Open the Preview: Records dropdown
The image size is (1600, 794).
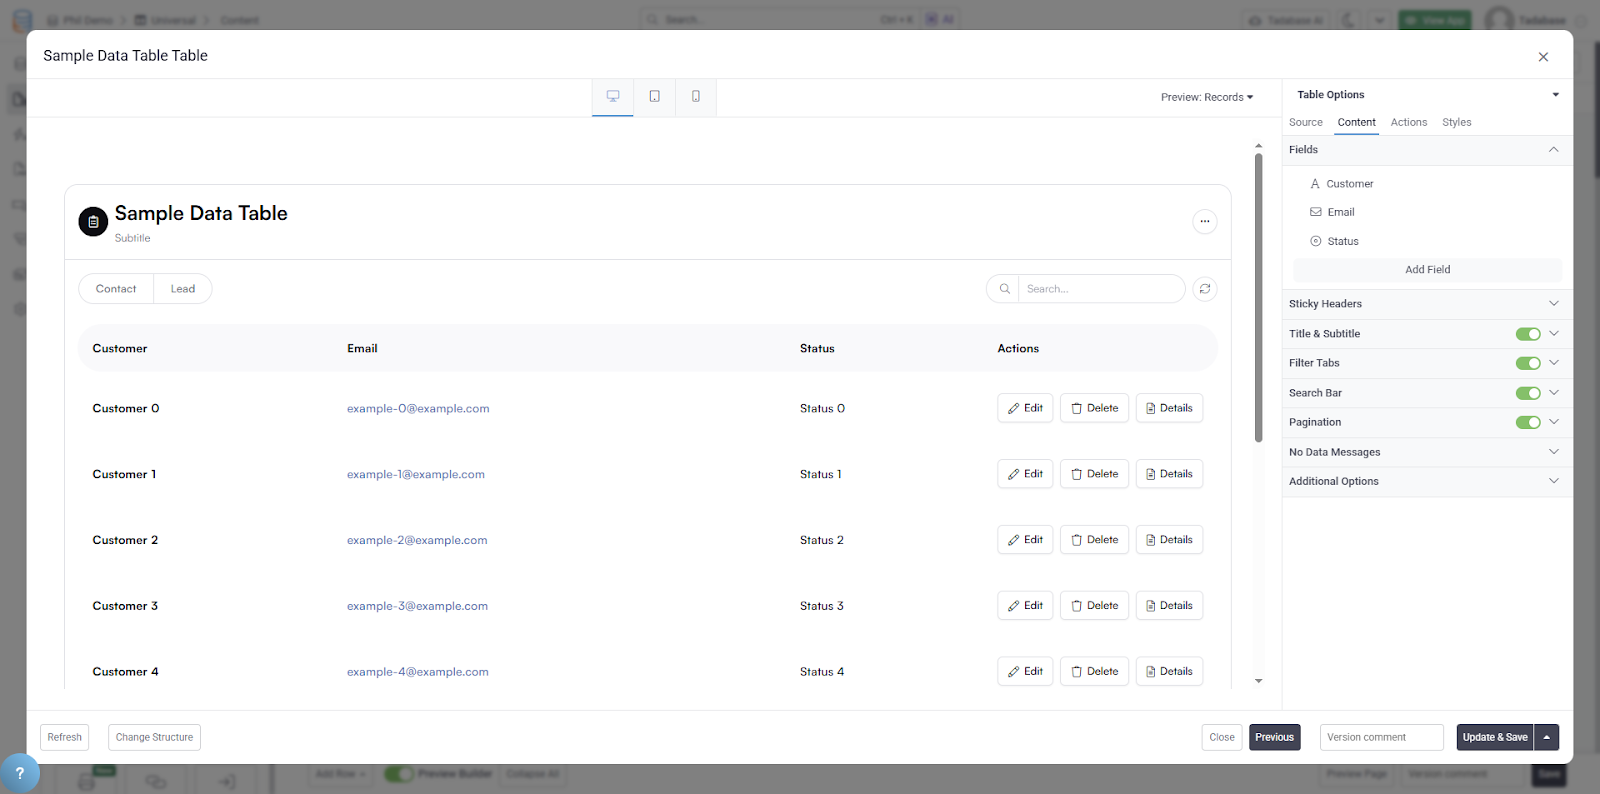1206,97
